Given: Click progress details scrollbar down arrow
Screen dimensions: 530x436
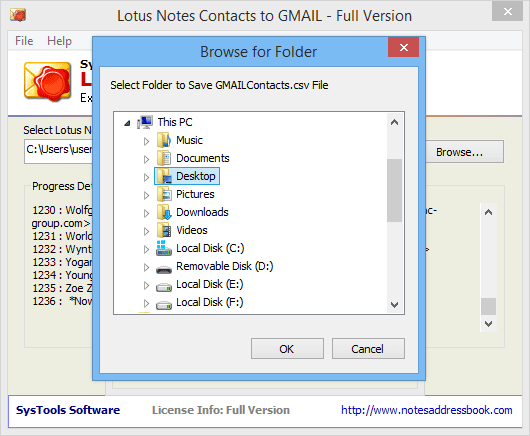Looking at the screenshot, I should (x=488, y=323).
